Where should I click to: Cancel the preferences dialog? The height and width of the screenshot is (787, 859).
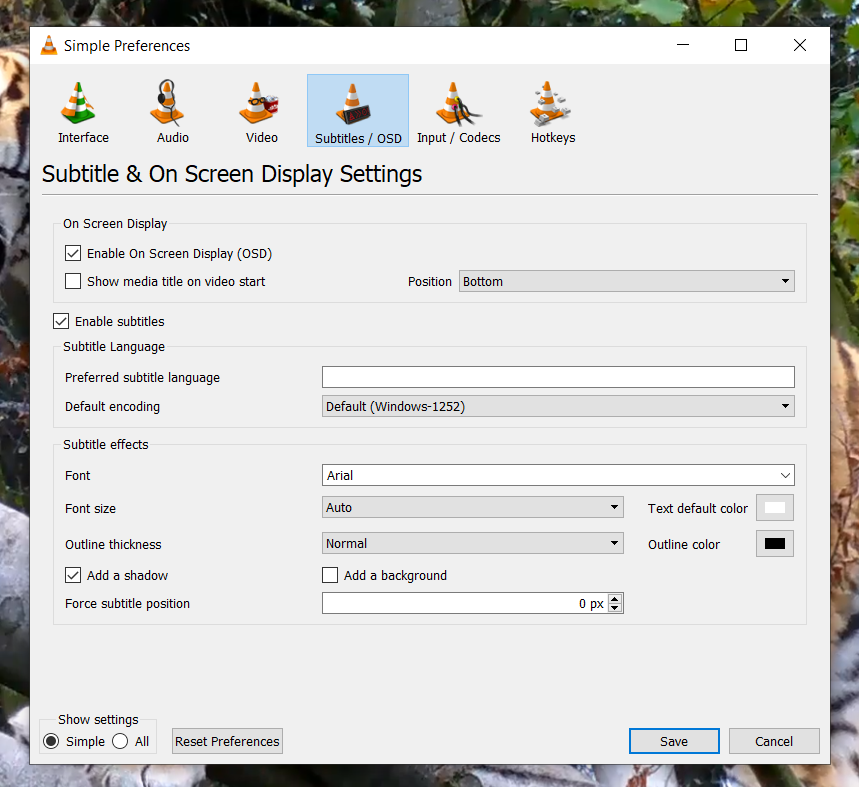(x=774, y=741)
